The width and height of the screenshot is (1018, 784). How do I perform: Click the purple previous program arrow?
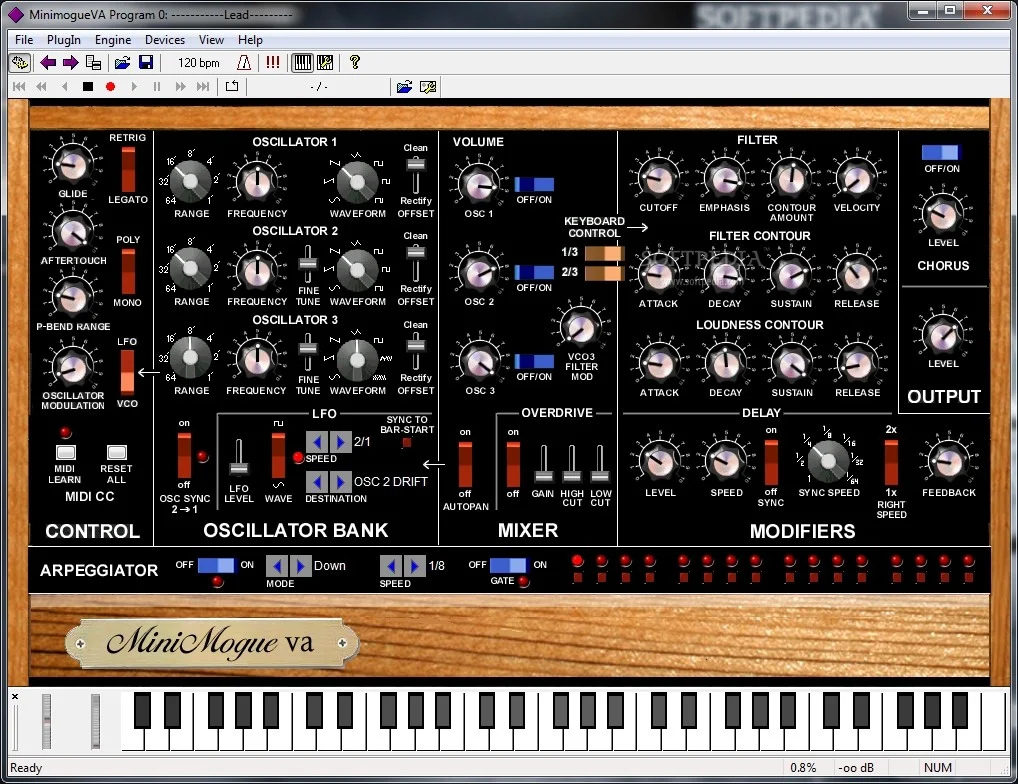48,63
